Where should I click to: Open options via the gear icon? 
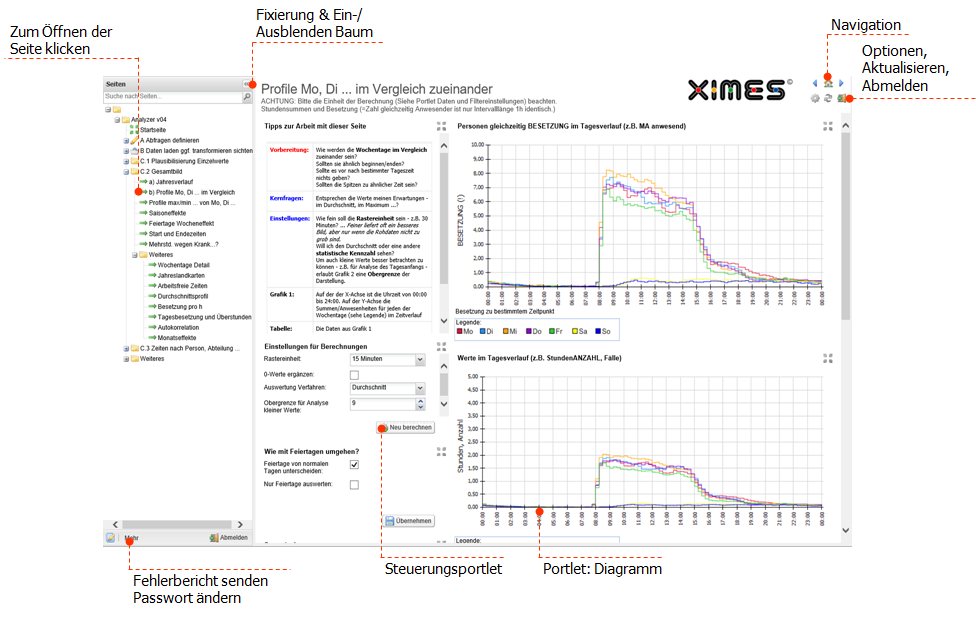coord(815,98)
